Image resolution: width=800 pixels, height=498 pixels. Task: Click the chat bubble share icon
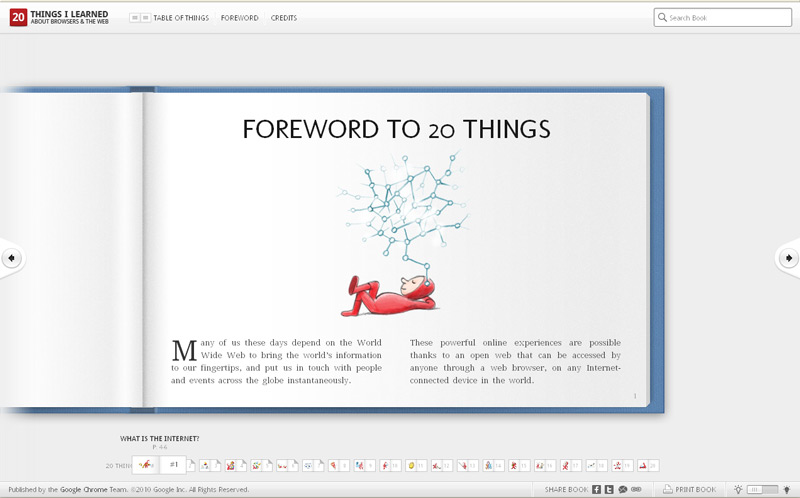tap(622, 489)
